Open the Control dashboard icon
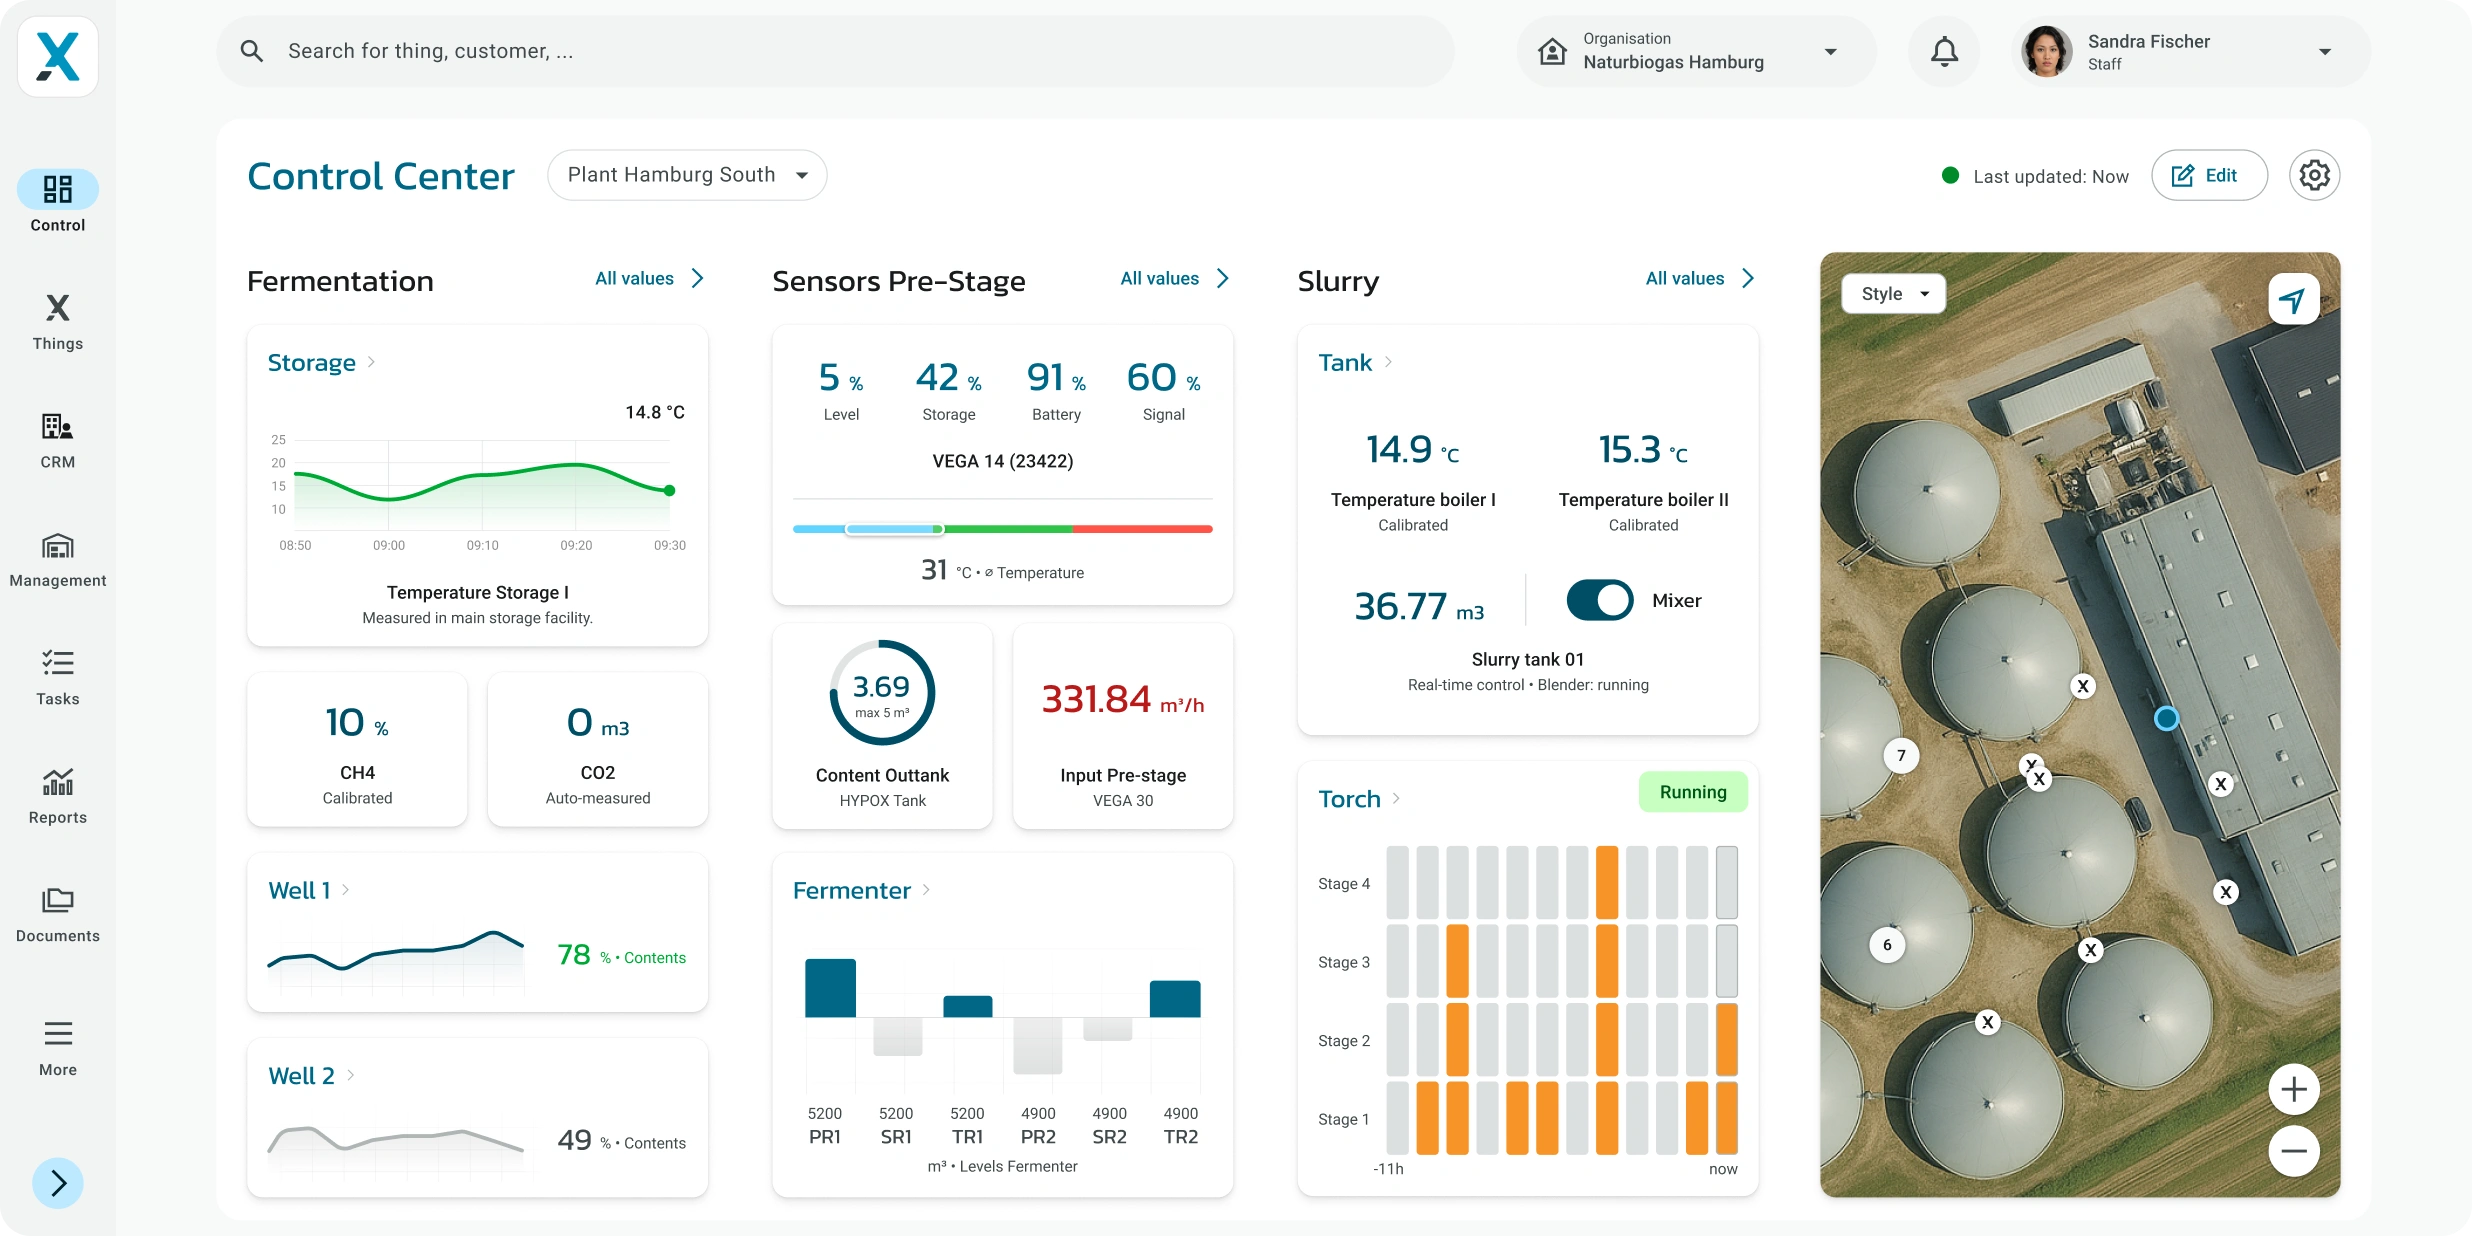 (x=58, y=189)
